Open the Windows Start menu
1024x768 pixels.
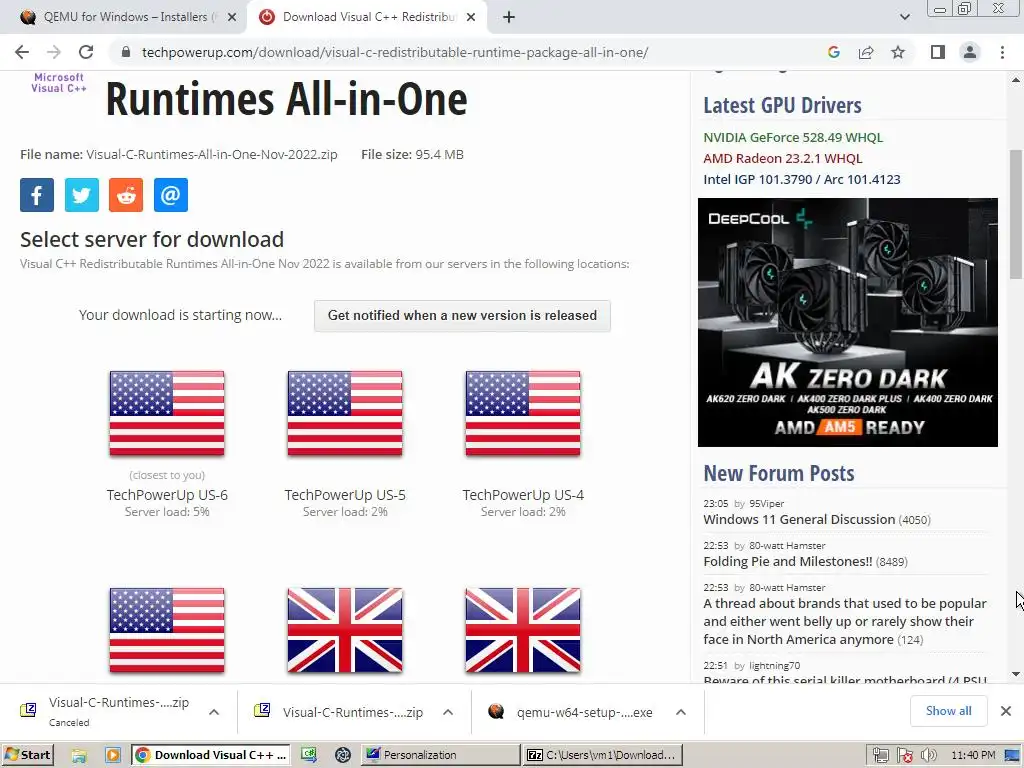[27, 755]
